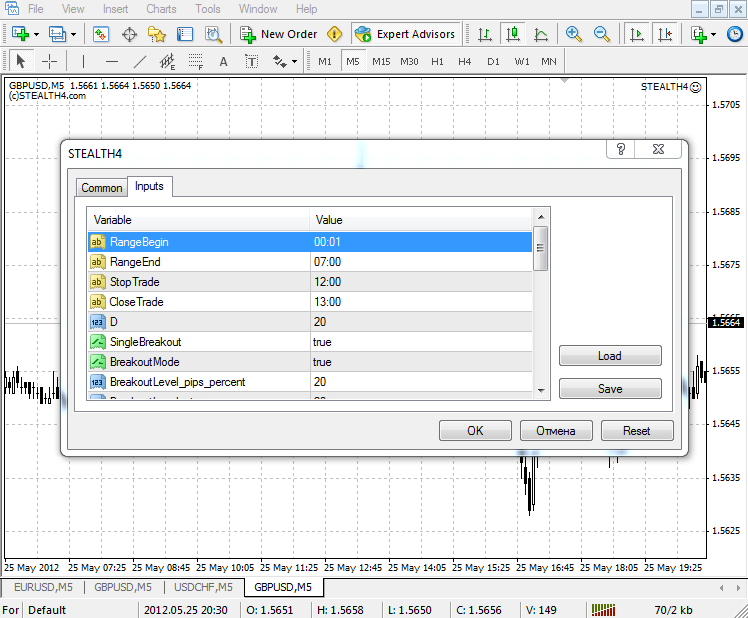The image size is (748, 618).
Task: Open the Profiles icon
Action: (x=57, y=34)
